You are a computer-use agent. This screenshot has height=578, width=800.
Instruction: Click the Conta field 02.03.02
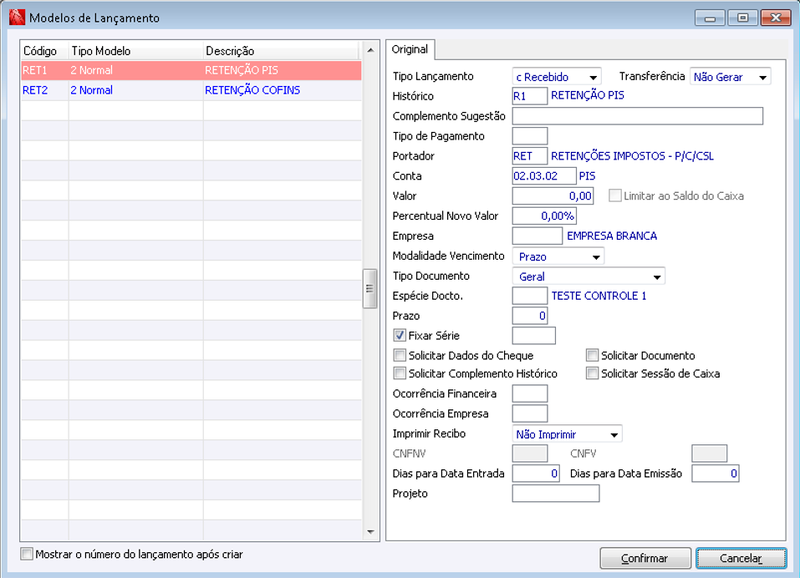click(544, 176)
